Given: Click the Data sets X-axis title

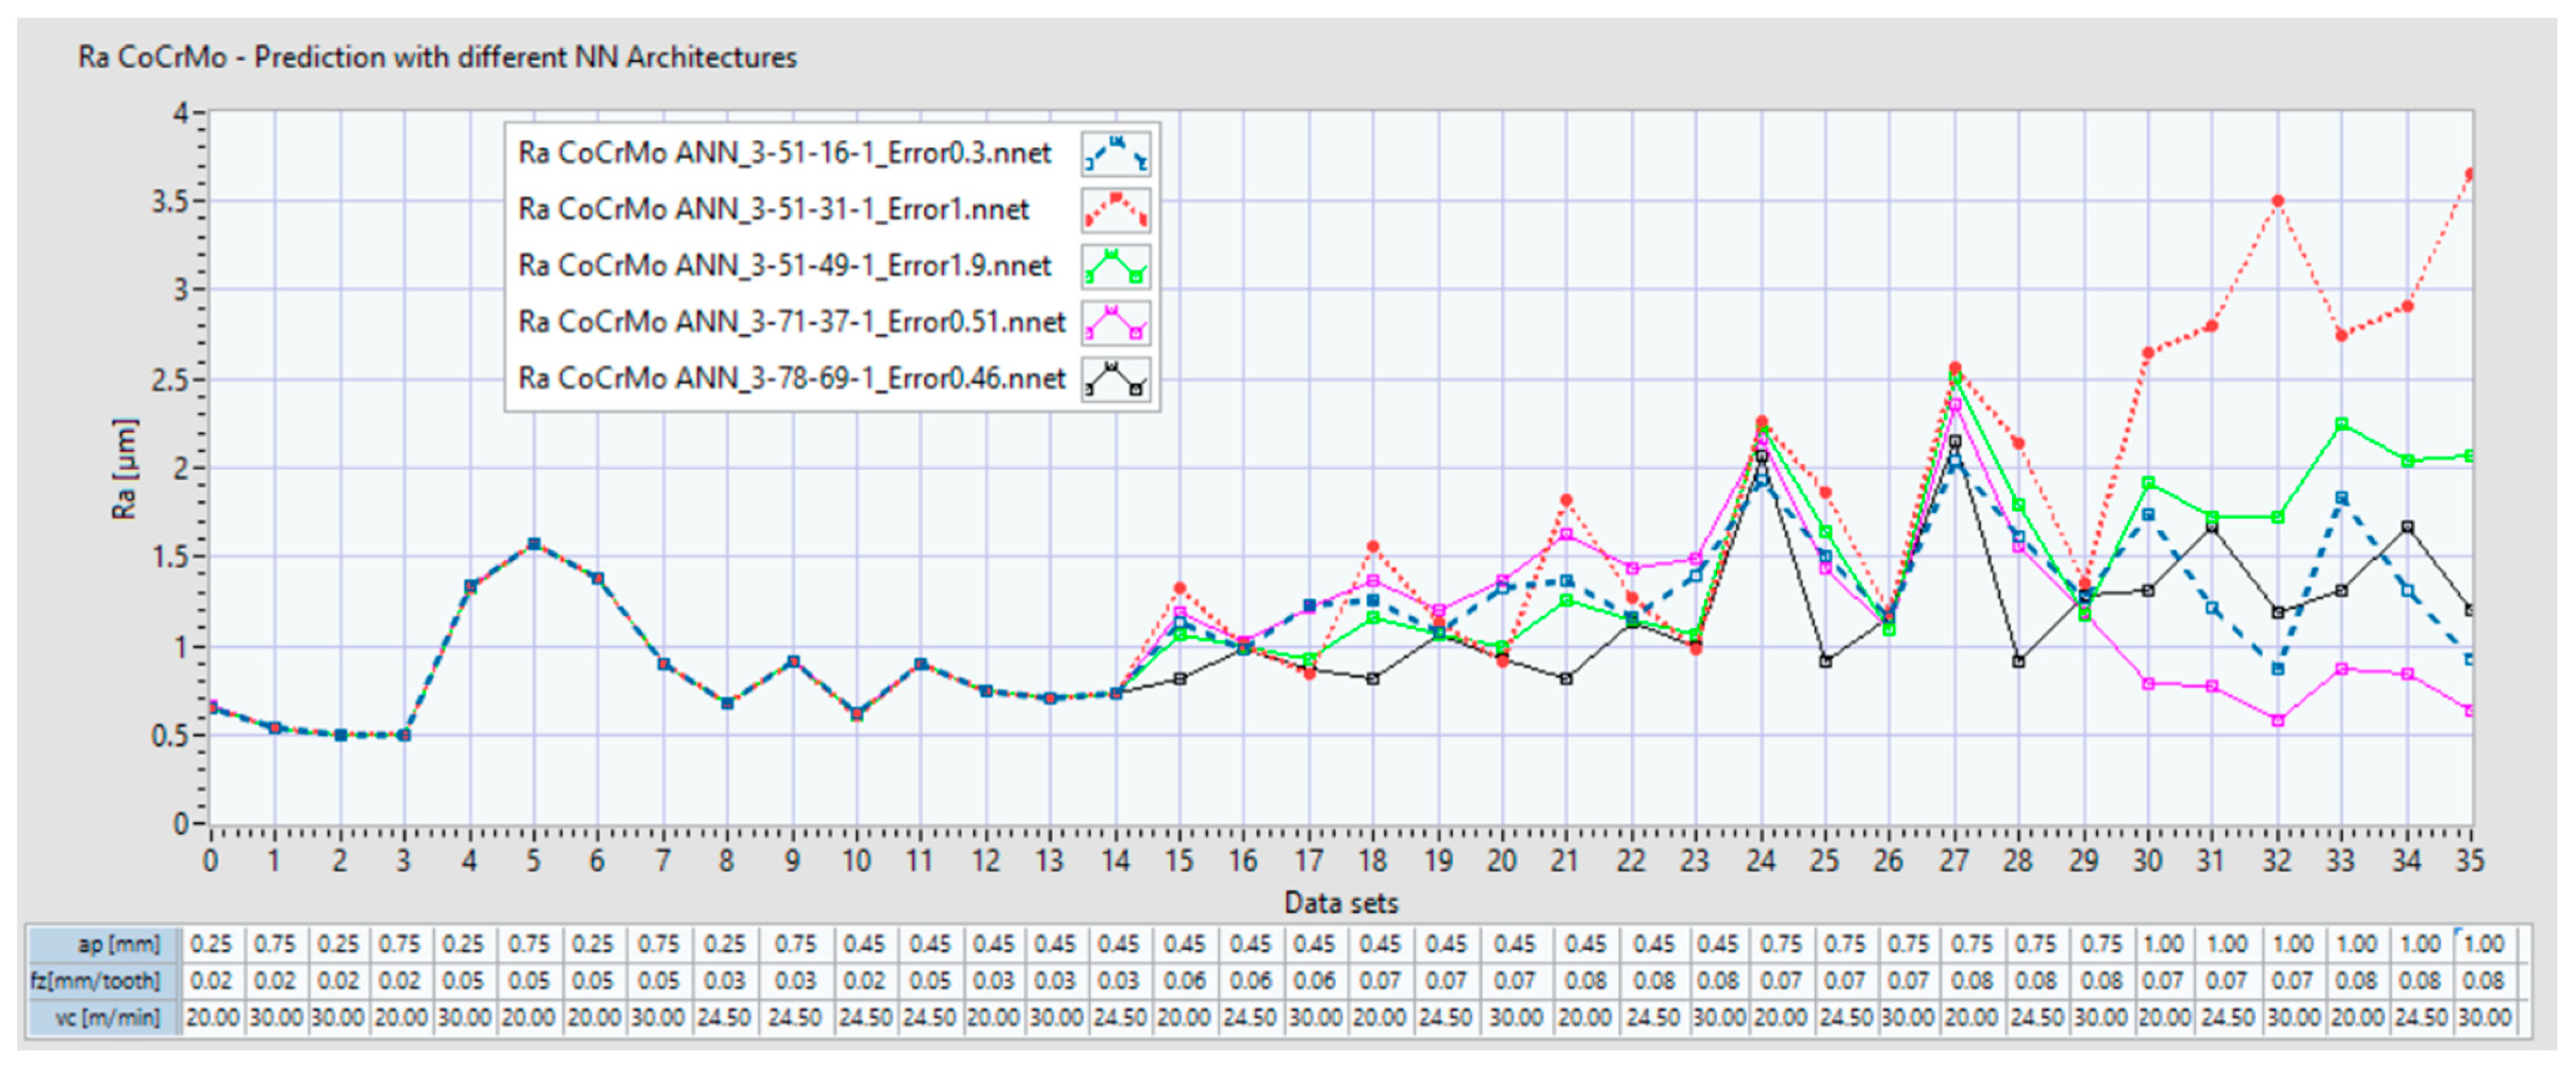Looking at the screenshot, I should pyautogui.click(x=1340, y=903).
